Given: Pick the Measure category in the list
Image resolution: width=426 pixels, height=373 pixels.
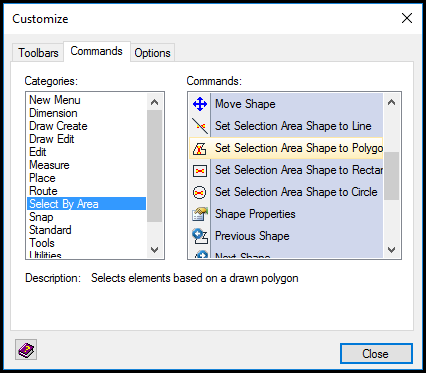Looking at the screenshot, I should (x=49, y=165).
